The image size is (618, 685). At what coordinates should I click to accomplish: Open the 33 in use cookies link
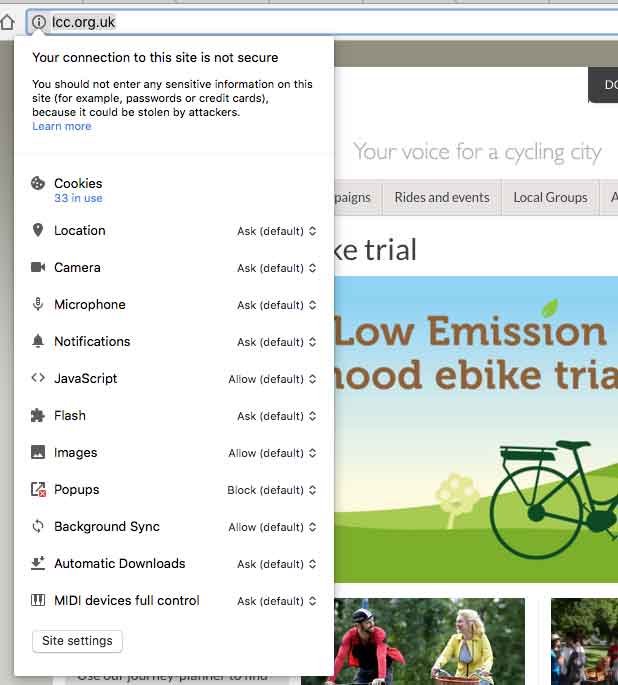pos(78,198)
